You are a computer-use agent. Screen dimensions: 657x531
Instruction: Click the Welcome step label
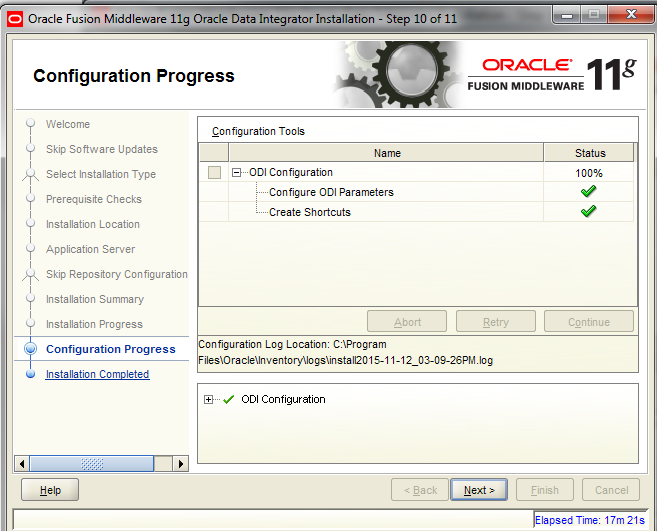[x=68, y=124]
